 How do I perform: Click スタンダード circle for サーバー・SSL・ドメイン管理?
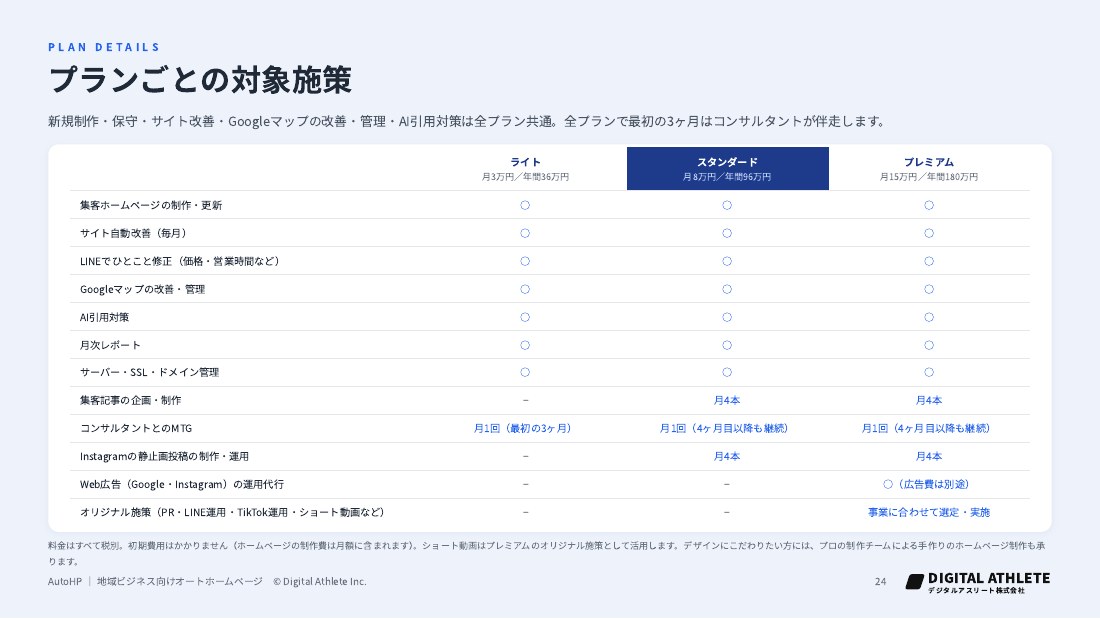tap(727, 372)
